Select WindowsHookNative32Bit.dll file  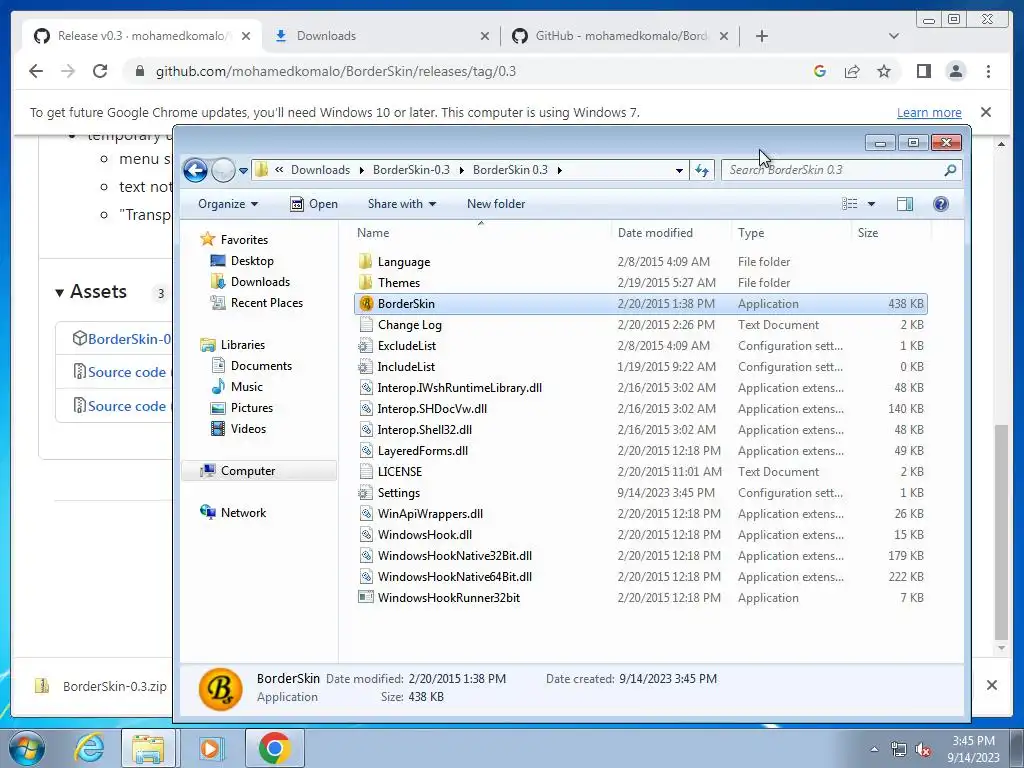tap(455, 556)
